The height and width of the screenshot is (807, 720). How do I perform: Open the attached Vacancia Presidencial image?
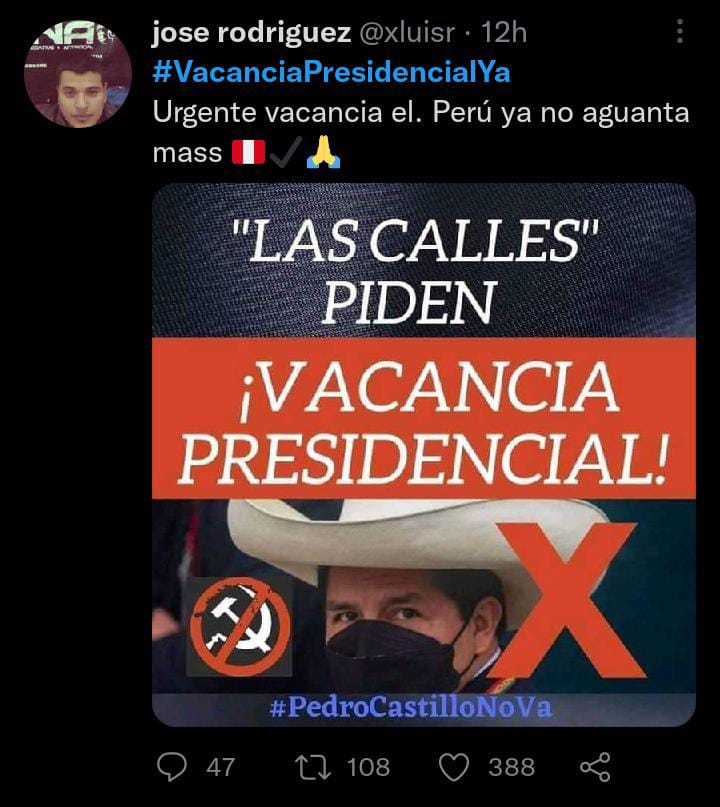424,455
